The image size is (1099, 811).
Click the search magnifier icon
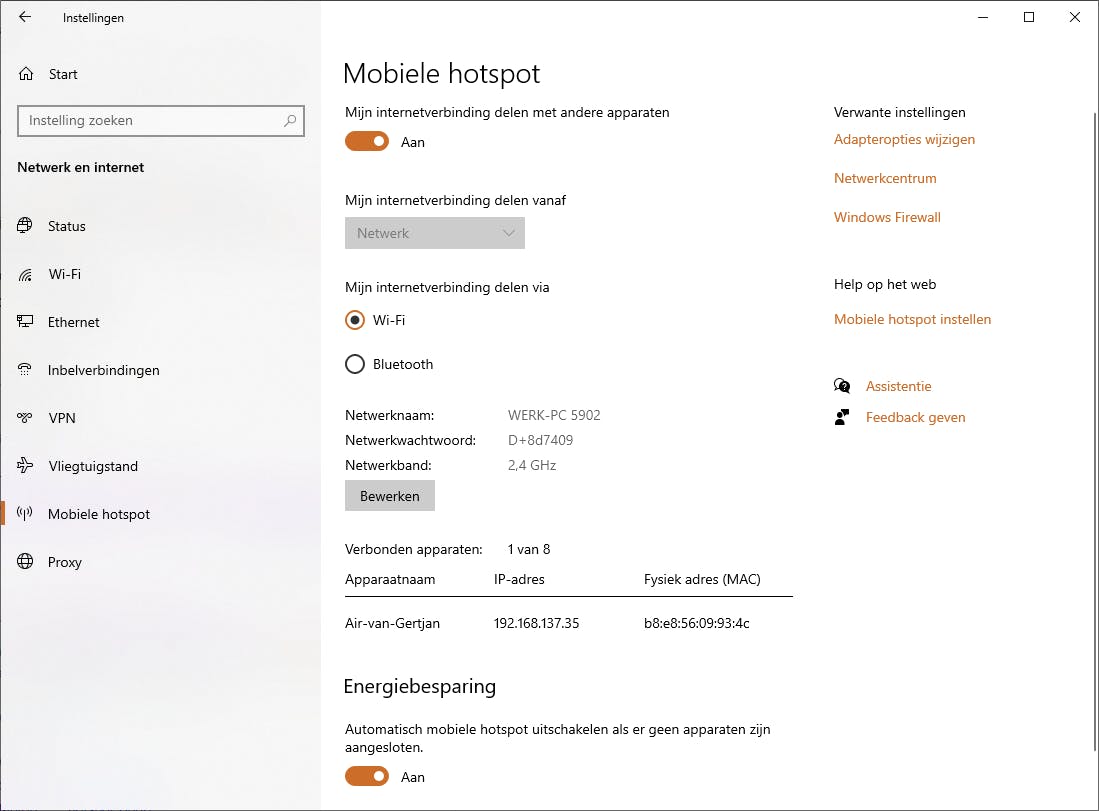click(x=290, y=121)
